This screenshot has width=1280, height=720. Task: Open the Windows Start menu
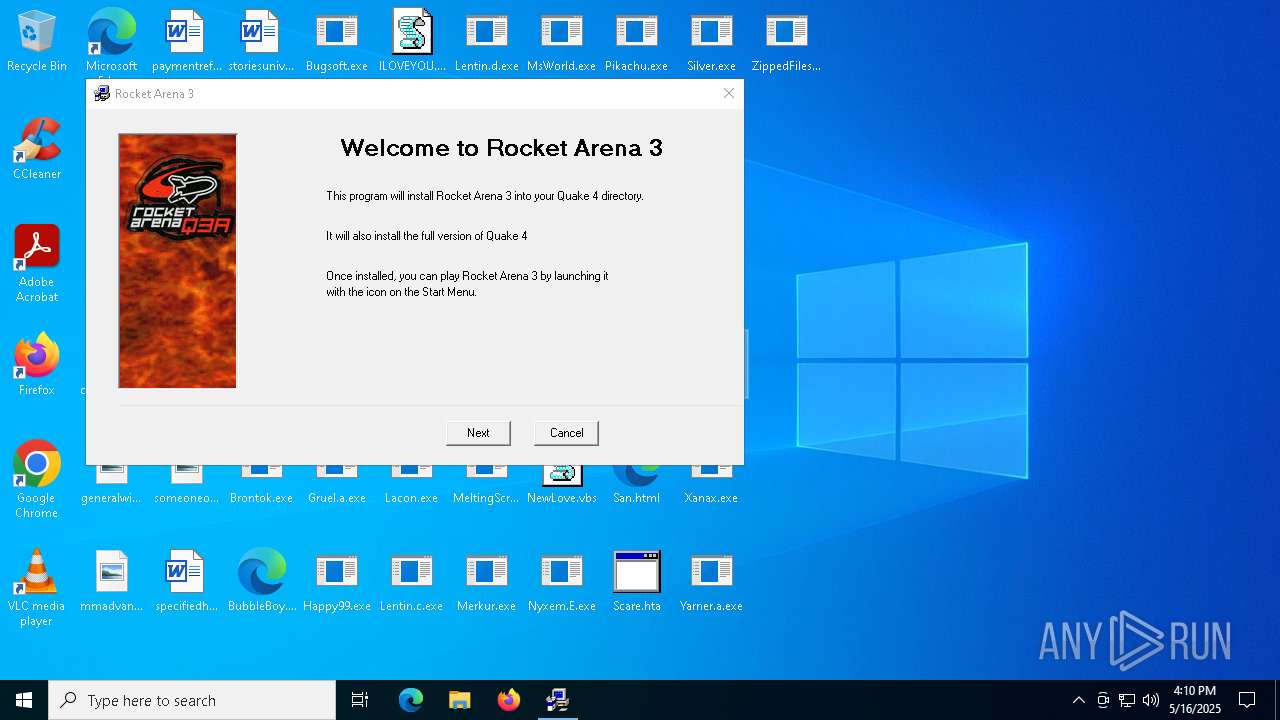pos(24,700)
